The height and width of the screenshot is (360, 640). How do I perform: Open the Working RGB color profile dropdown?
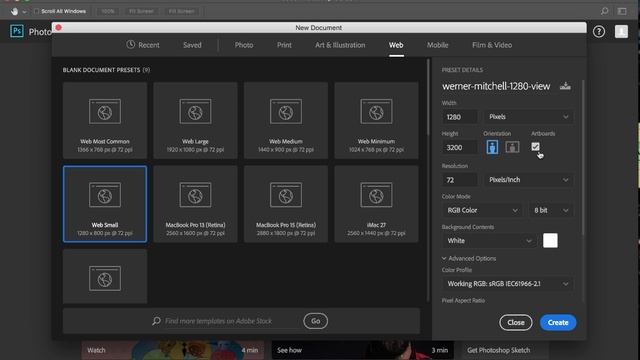point(507,284)
